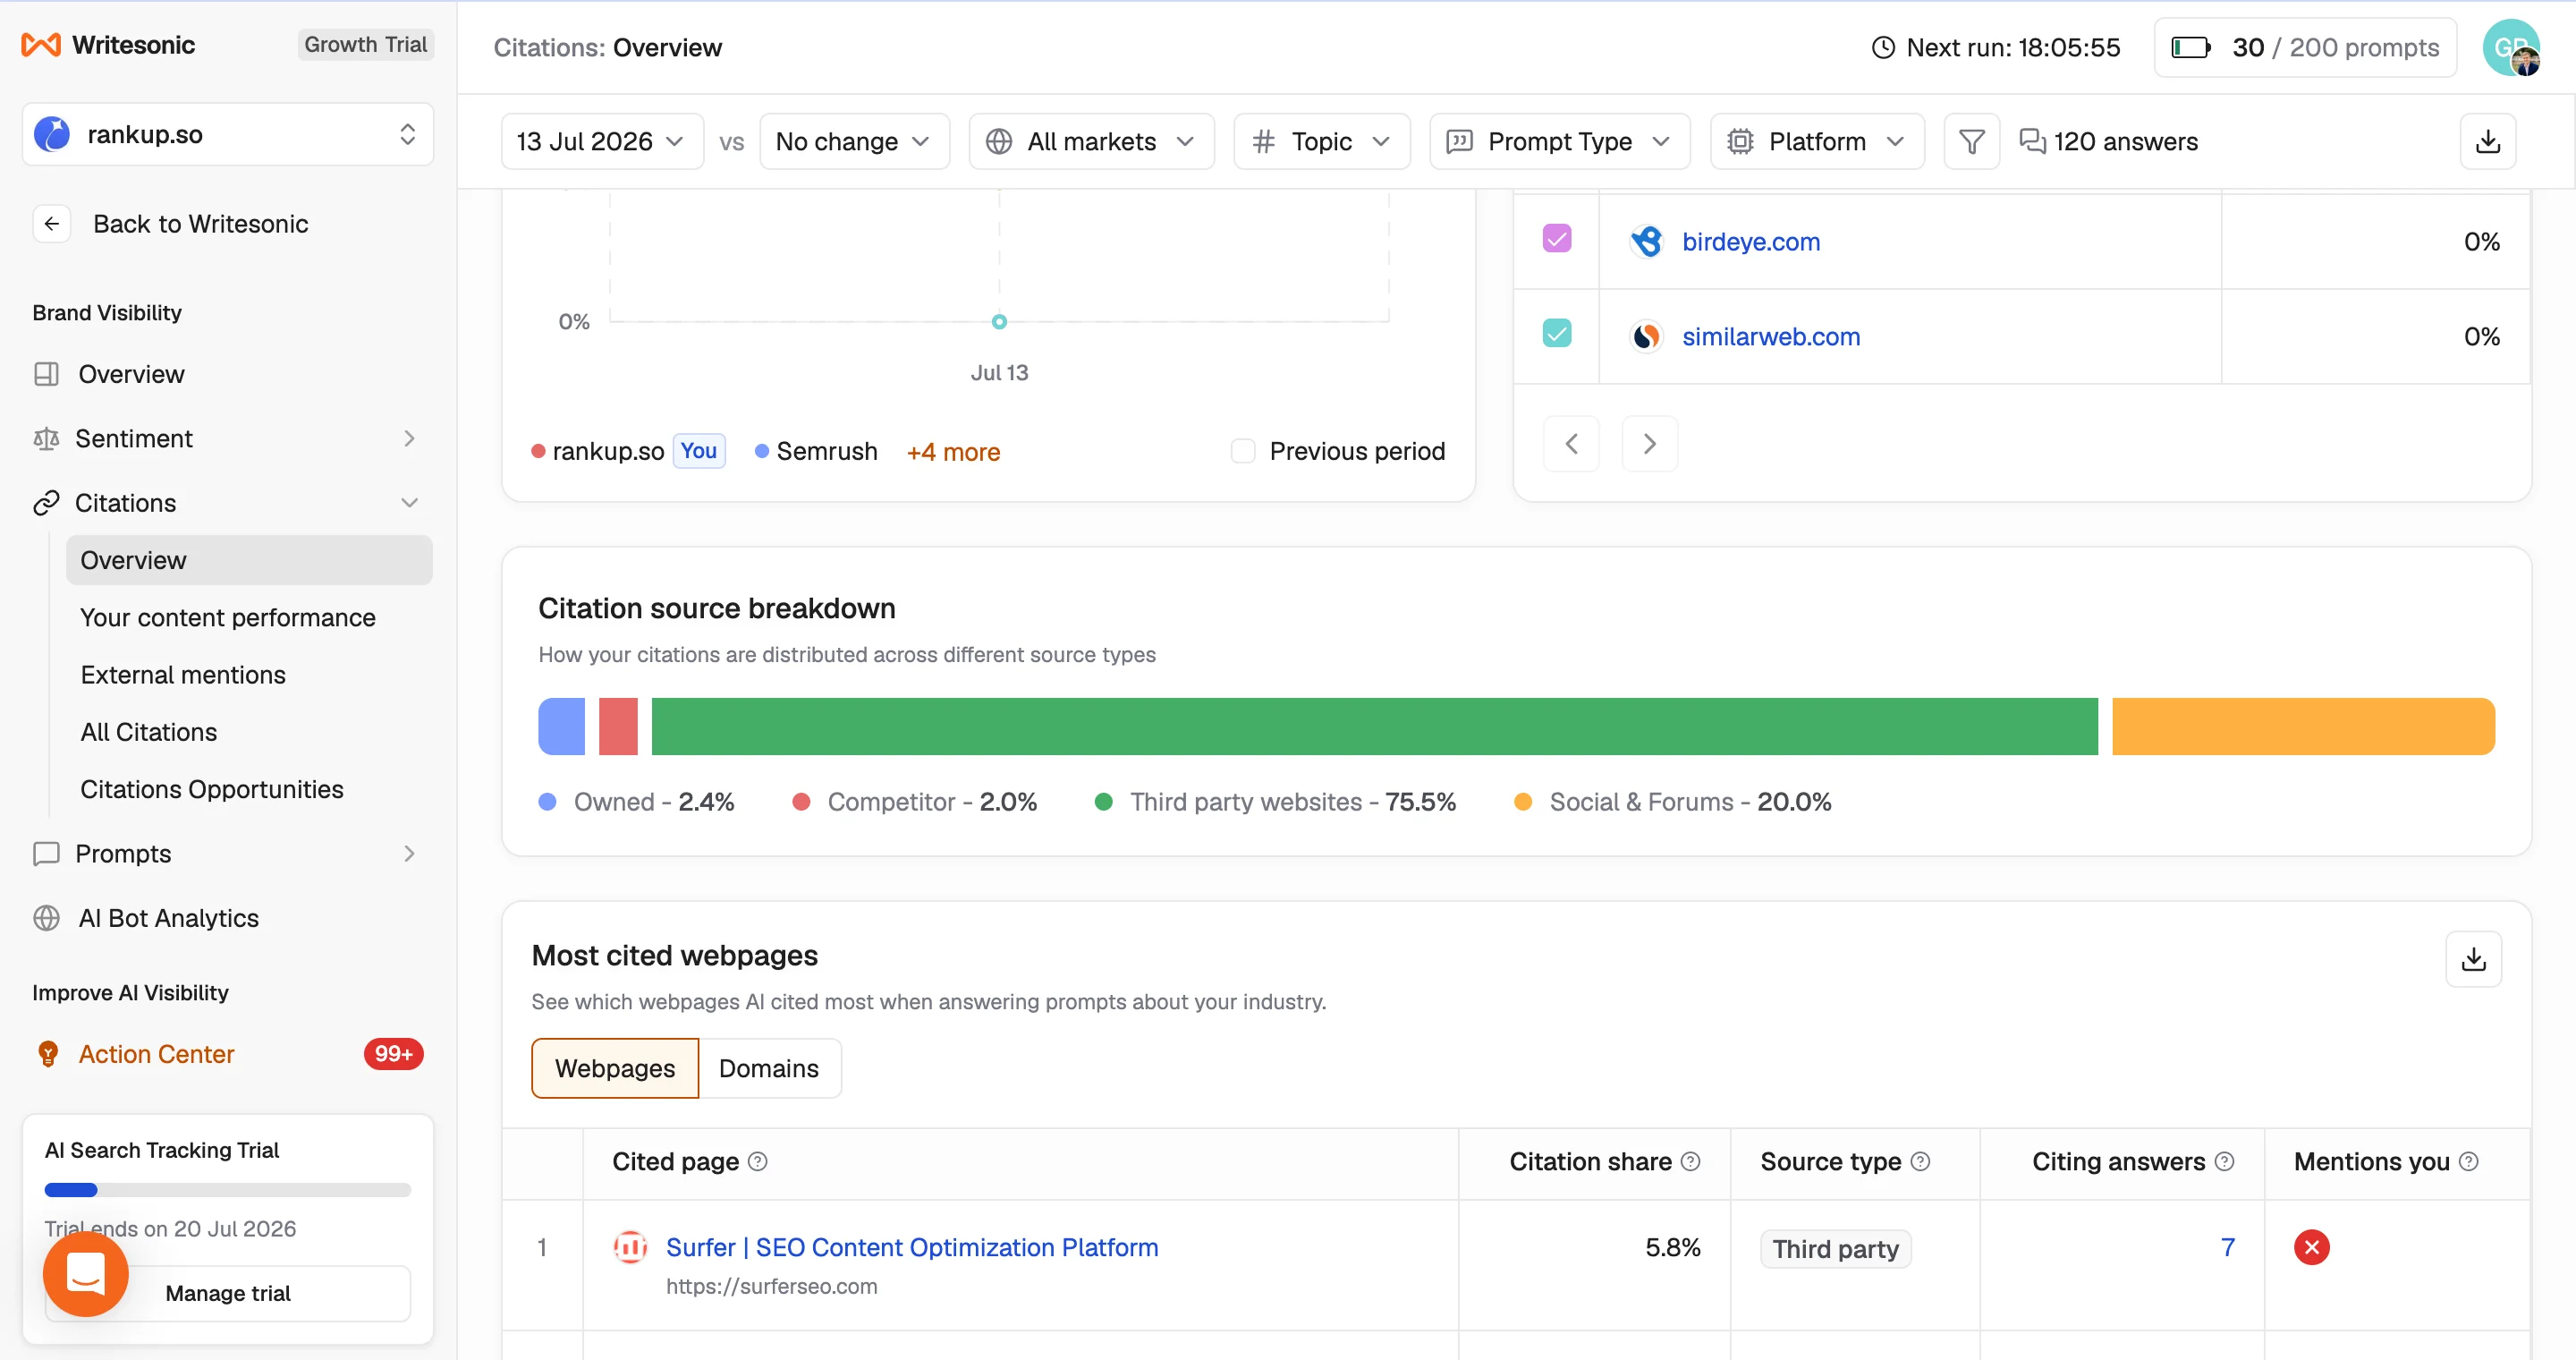The width and height of the screenshot is (2576, 1360).
Task: Open the Topic filter dropdown
Action: (1321, 142)
